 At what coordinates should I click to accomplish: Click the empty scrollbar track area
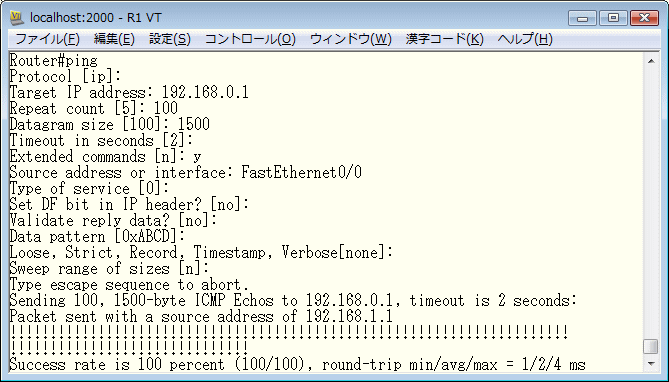tap(651, 204)
